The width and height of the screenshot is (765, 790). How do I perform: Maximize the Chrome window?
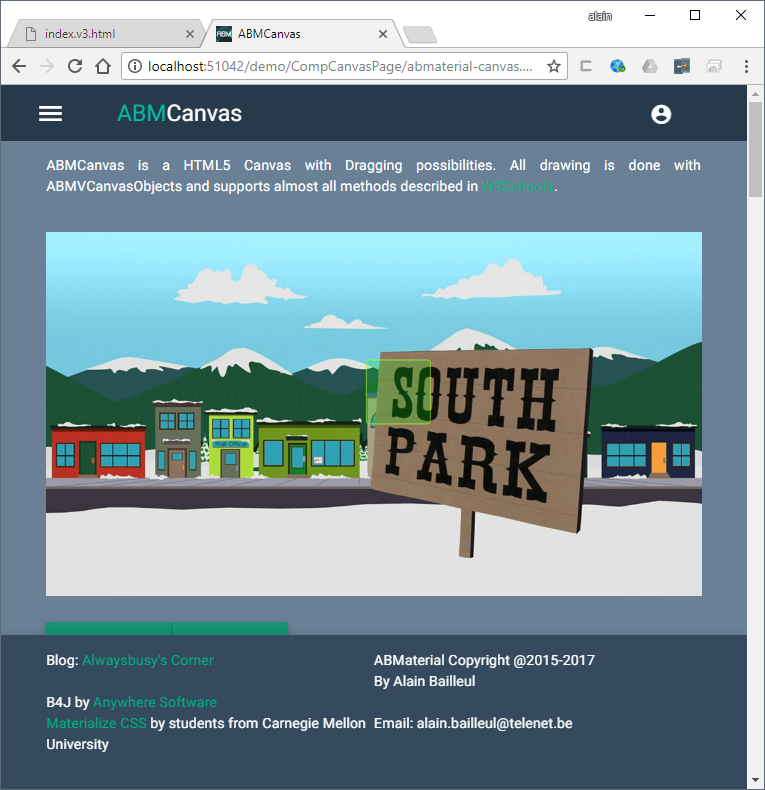tap(695, 15)
